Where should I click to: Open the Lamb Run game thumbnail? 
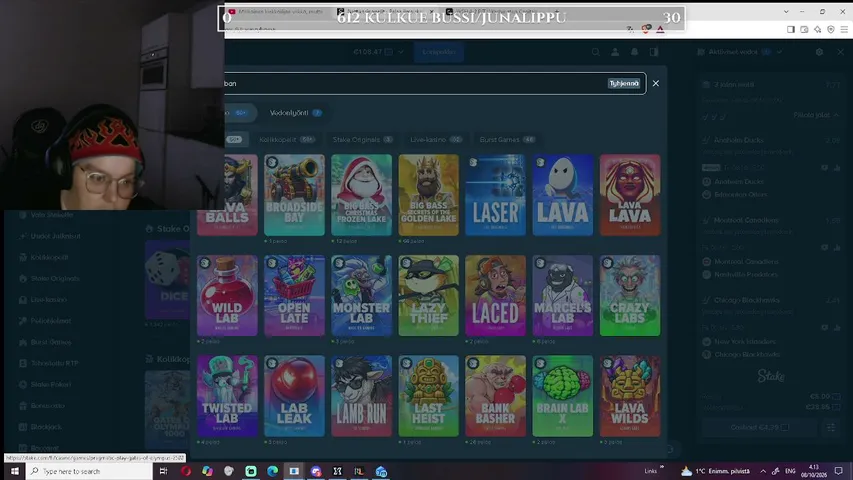[x=361, y=396]
